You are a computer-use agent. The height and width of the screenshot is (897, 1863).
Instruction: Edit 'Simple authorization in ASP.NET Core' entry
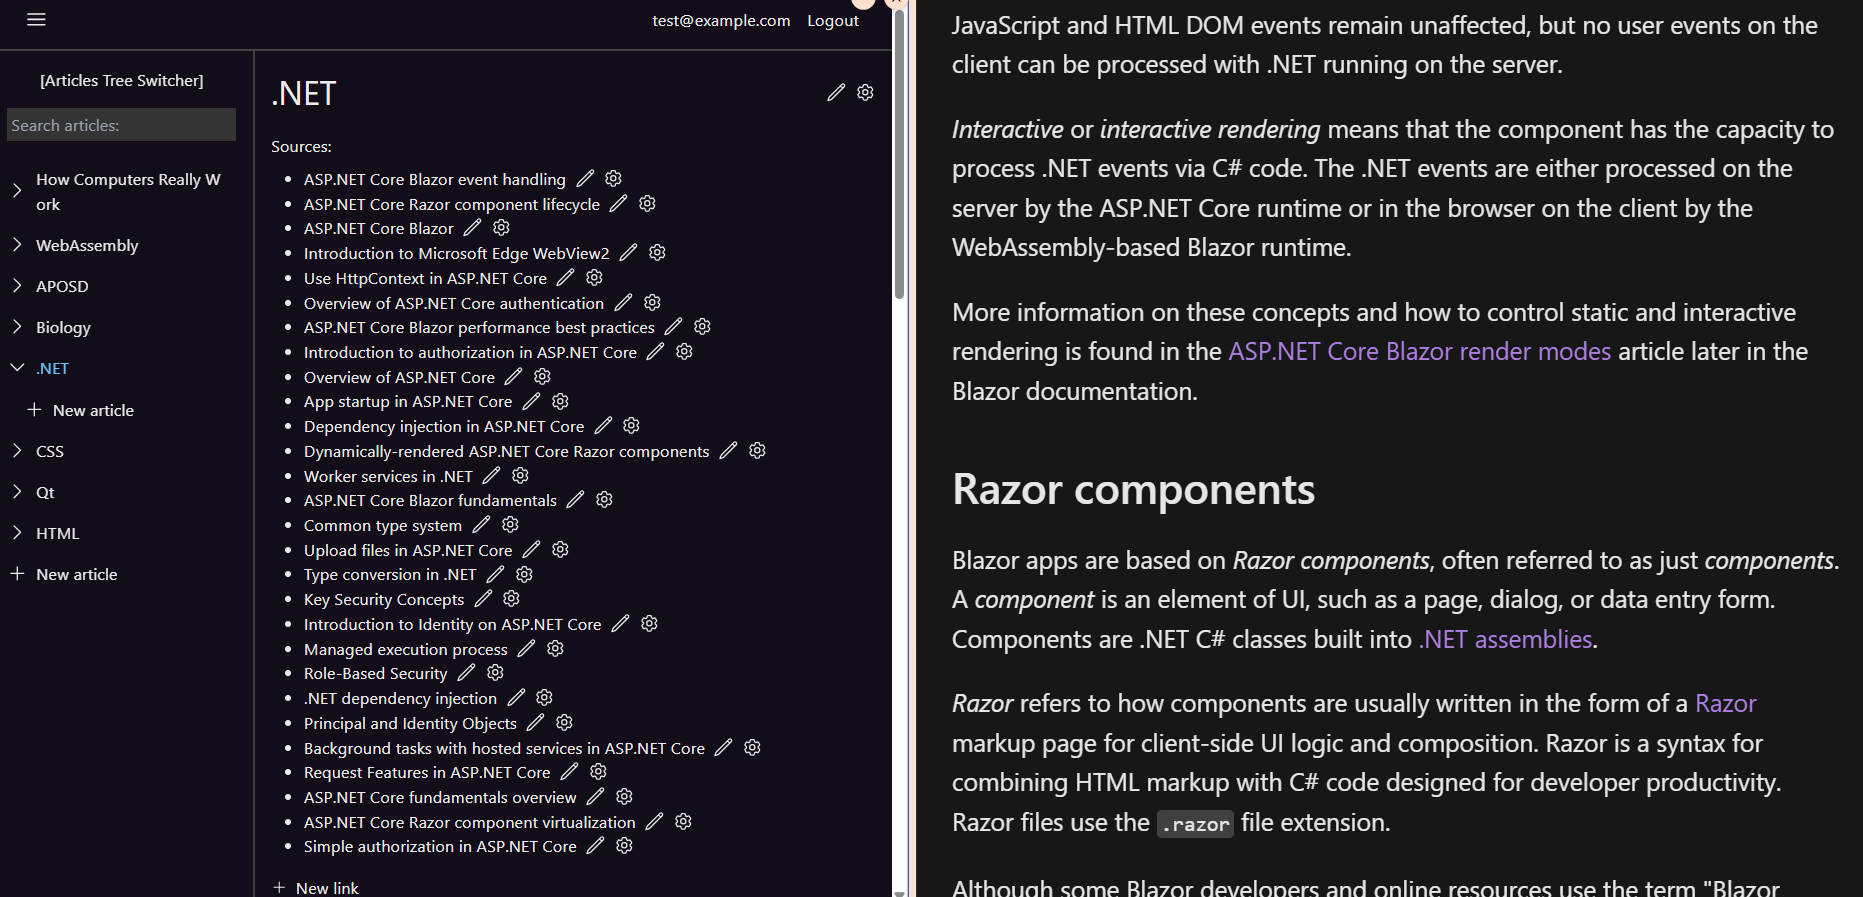coord(595,846)
